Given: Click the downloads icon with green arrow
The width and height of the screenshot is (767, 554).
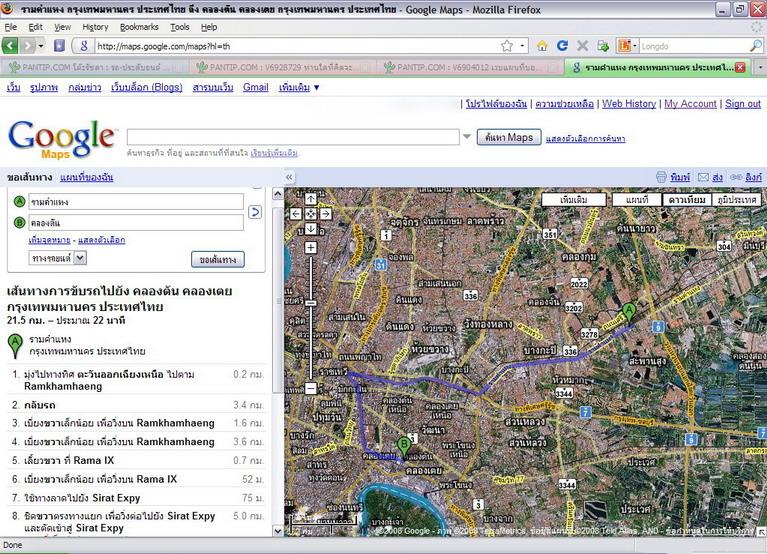Looking at the screenshot, I should coord(603,46).
